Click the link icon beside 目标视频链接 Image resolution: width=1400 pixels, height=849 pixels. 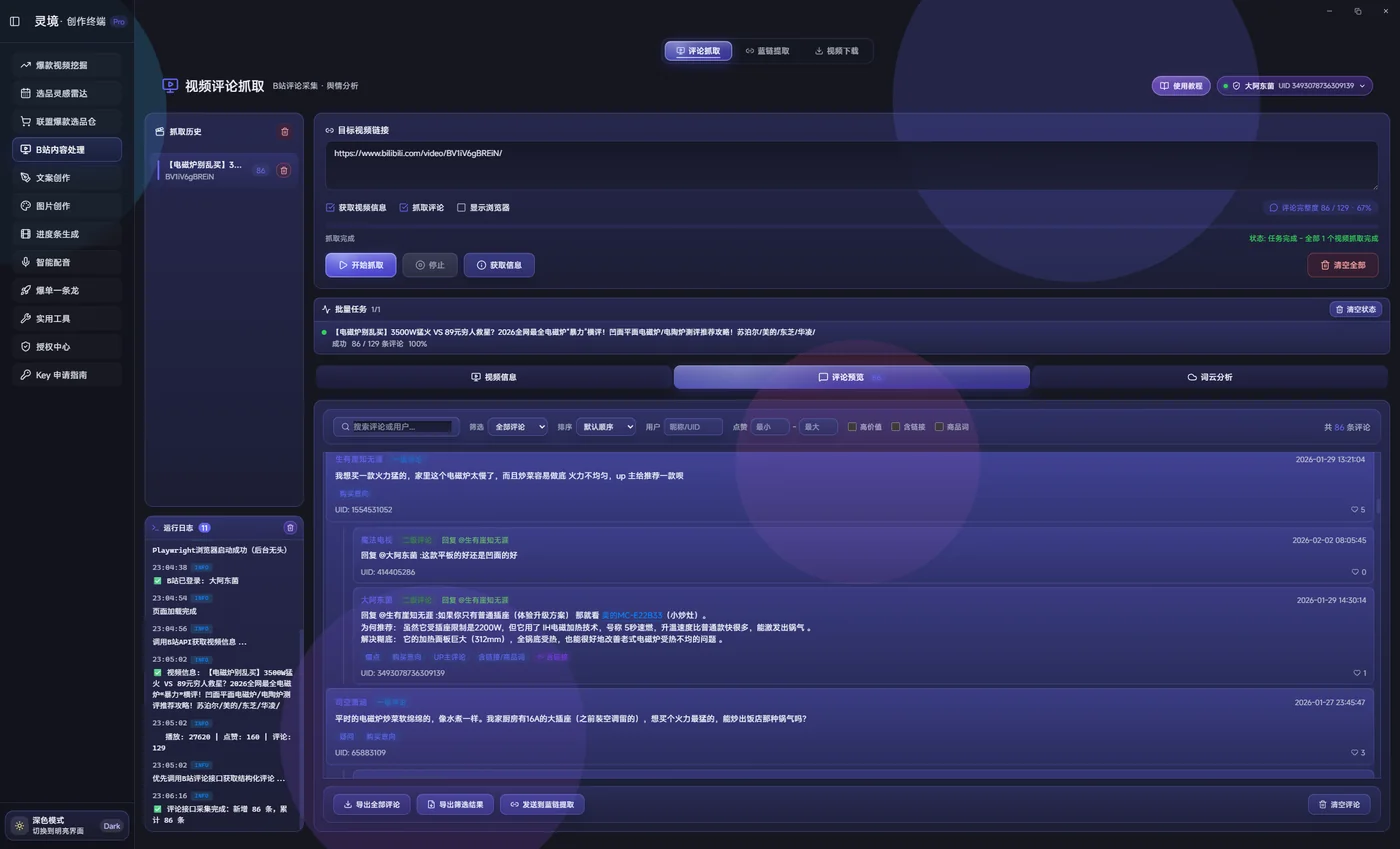coord(329,131)
